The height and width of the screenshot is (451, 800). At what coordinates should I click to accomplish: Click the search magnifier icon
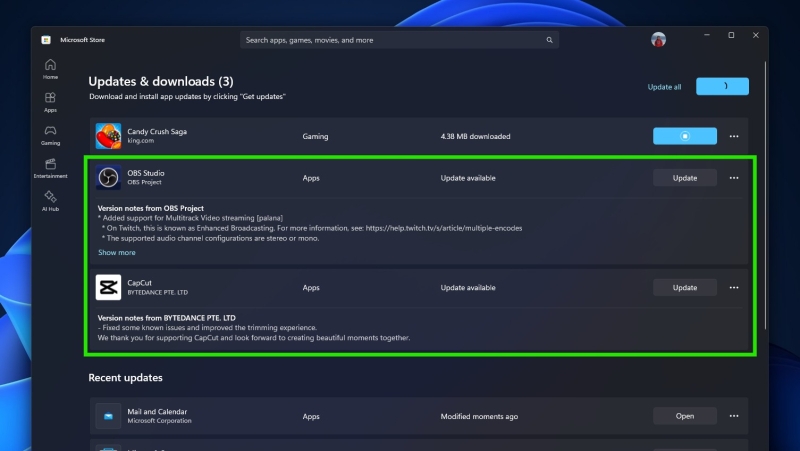pyautogui.click(x=549, y=40)
